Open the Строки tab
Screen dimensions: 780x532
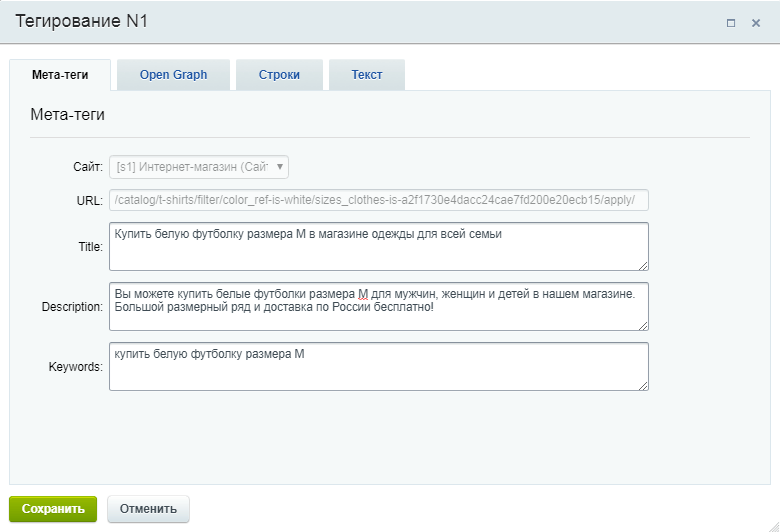[279, 75]
